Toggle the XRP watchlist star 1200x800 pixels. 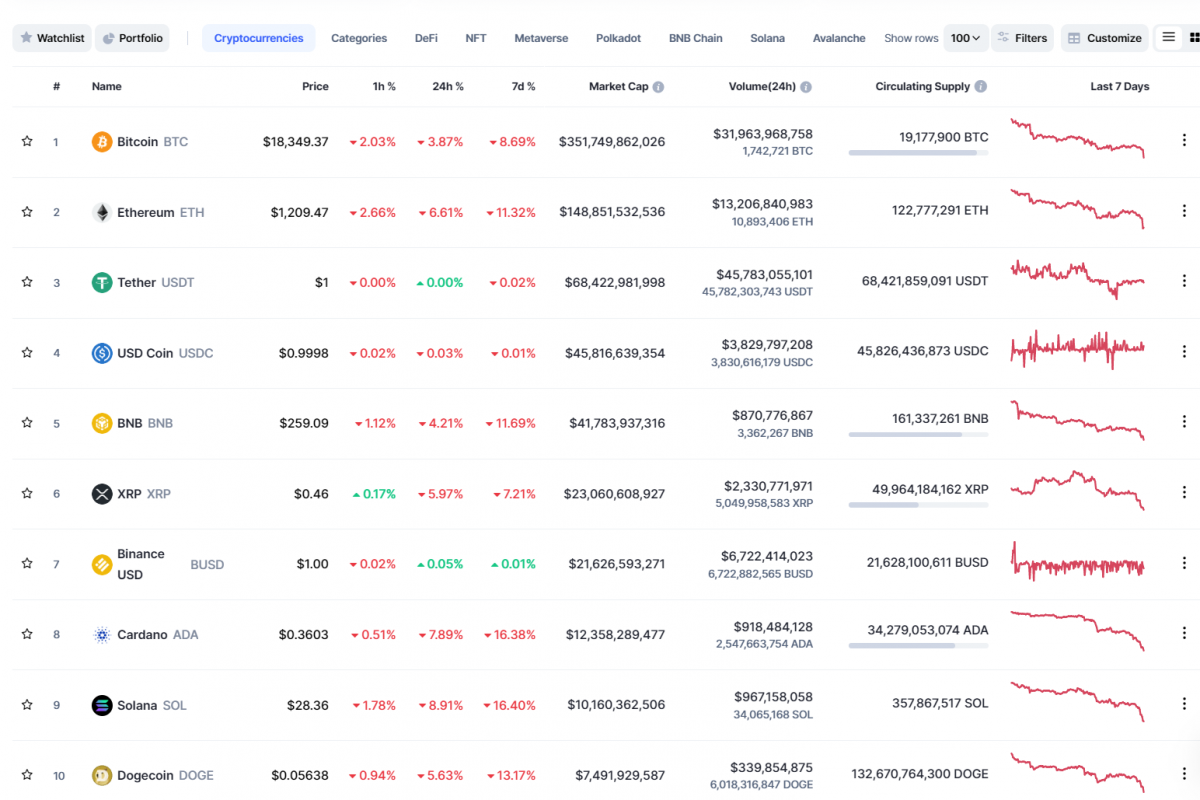(27, 494)
